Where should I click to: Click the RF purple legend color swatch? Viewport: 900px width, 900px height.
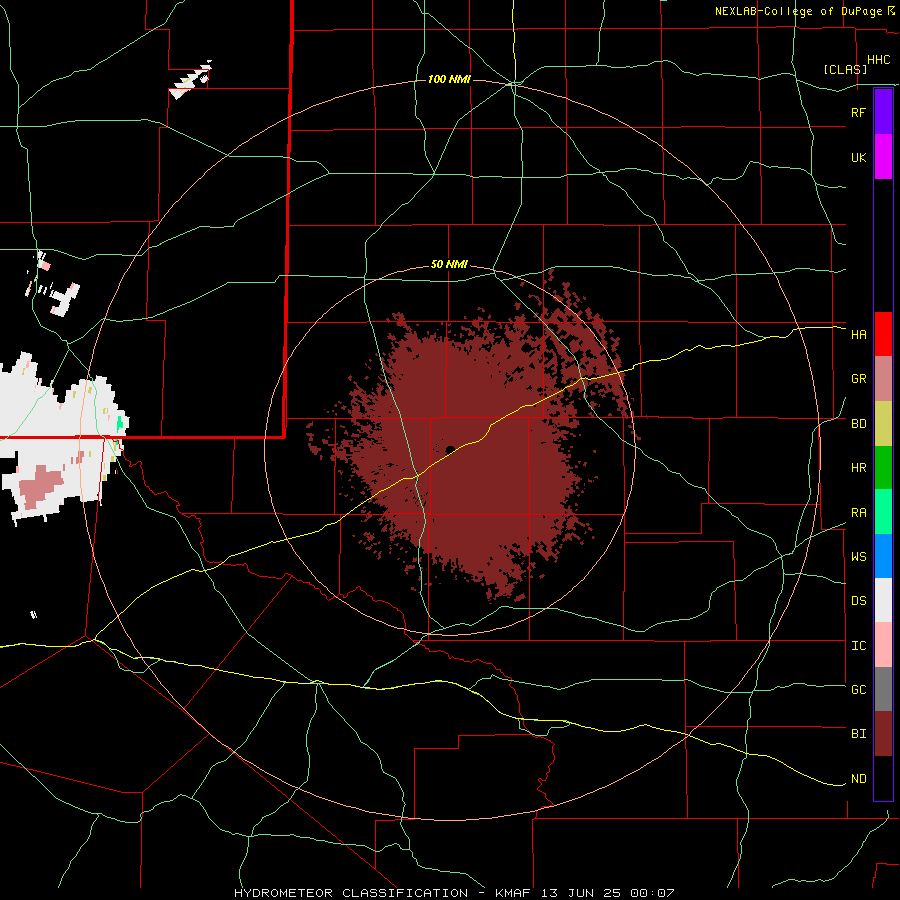coord(883,112)
